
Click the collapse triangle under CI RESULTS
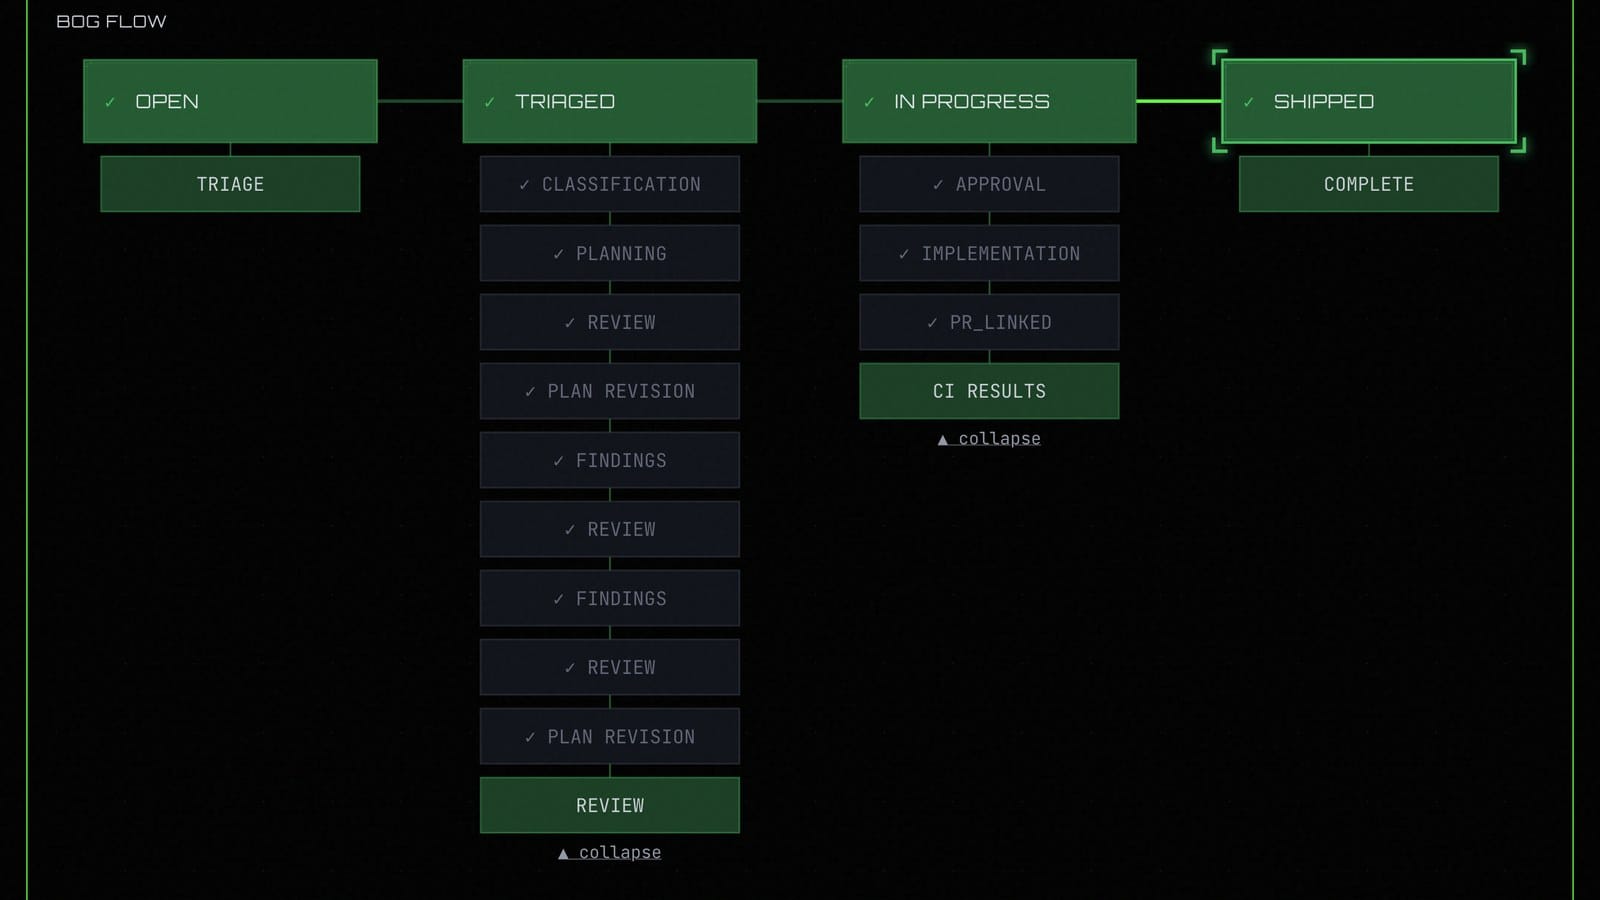pos(943,438)
